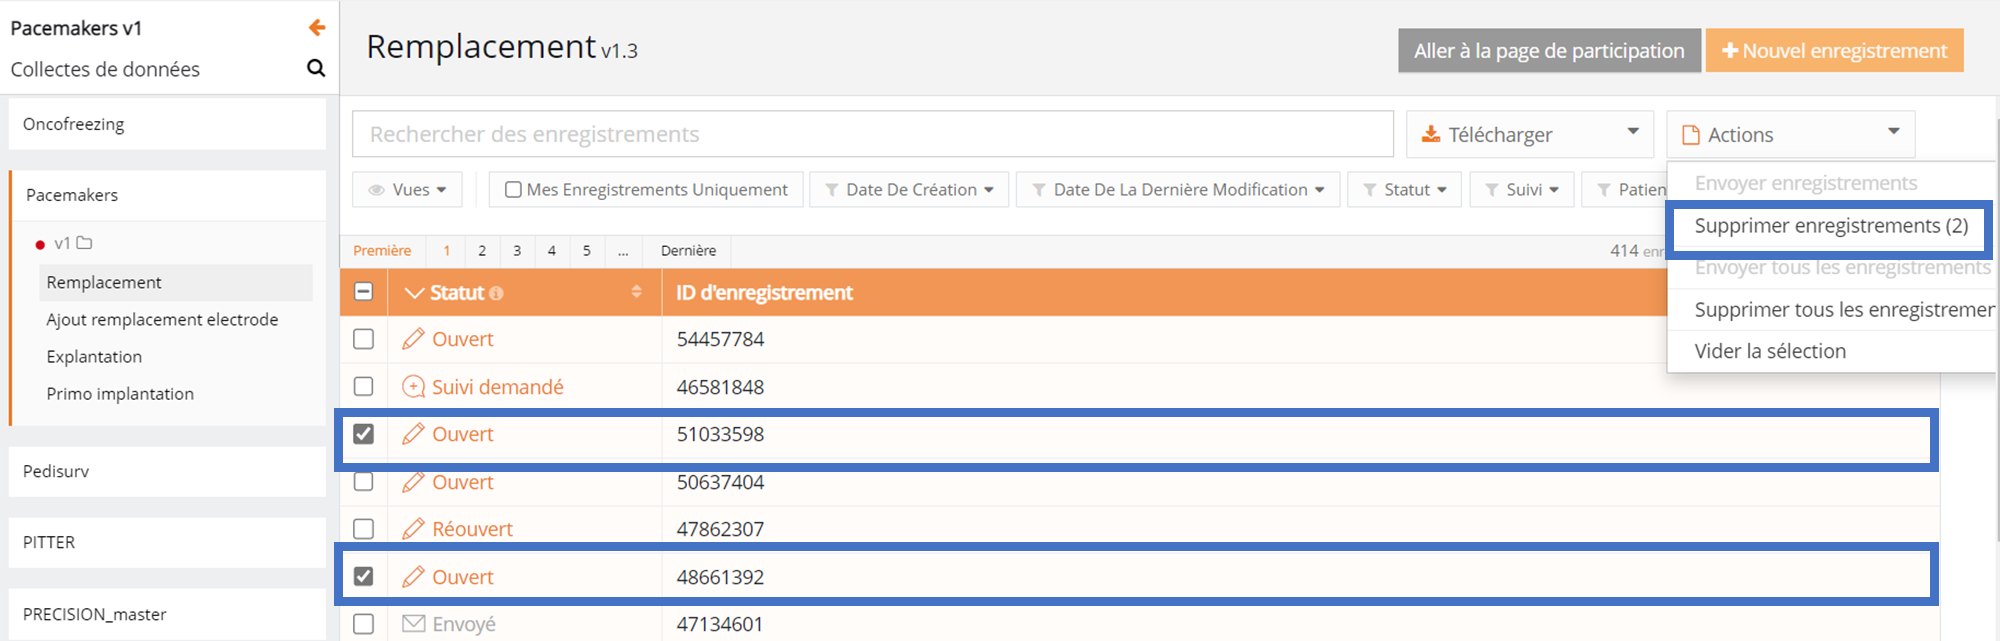
Task: Toggle the select-all checkbox in table header
Action: (364, 292)
